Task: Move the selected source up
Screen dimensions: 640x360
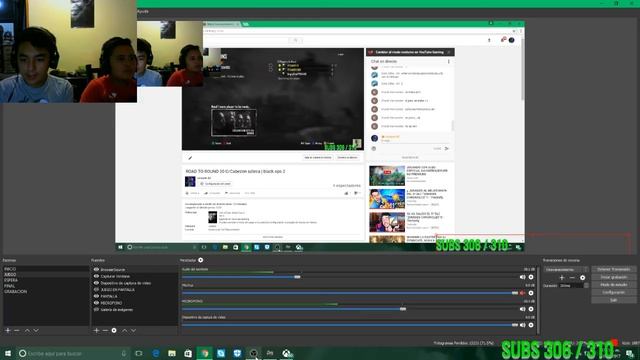Action: pos(124,330)
